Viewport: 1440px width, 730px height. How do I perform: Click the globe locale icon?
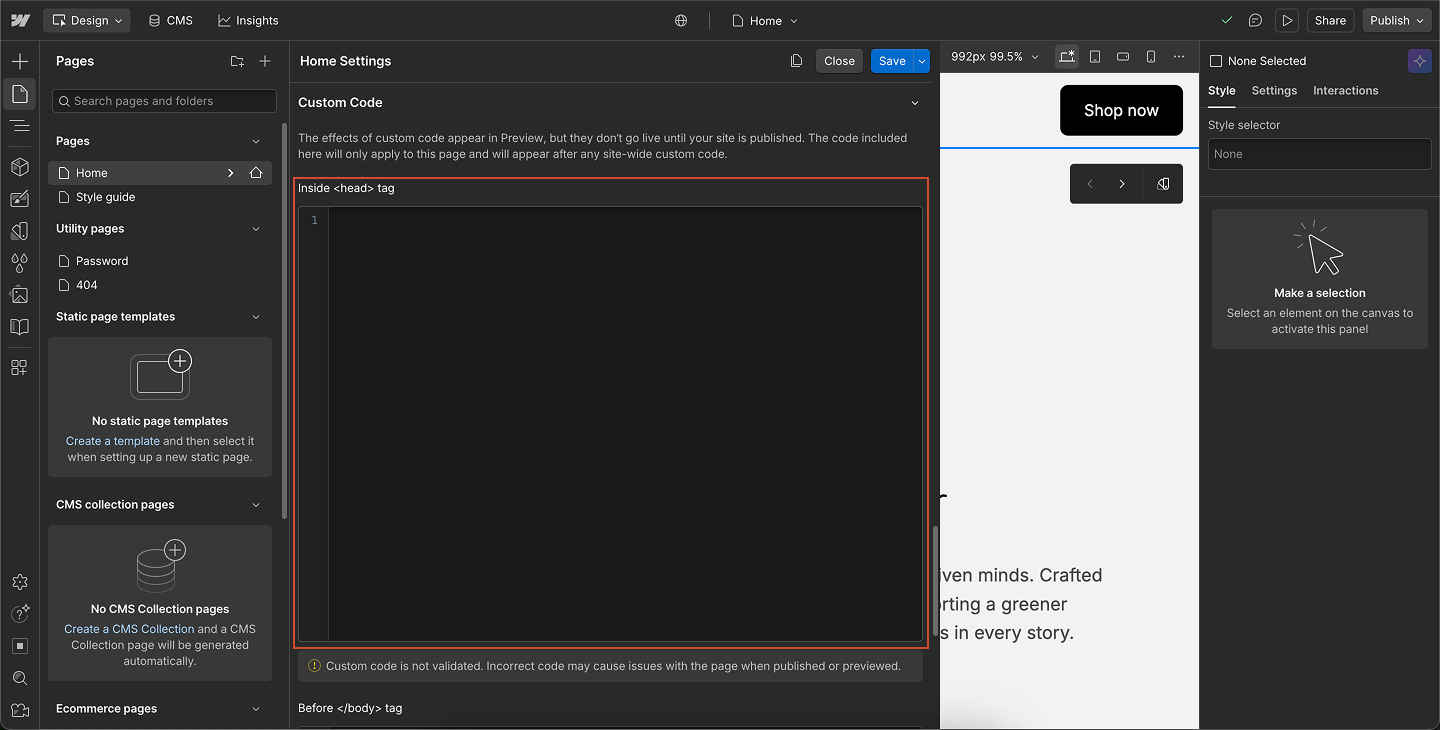tap(681, 20)
